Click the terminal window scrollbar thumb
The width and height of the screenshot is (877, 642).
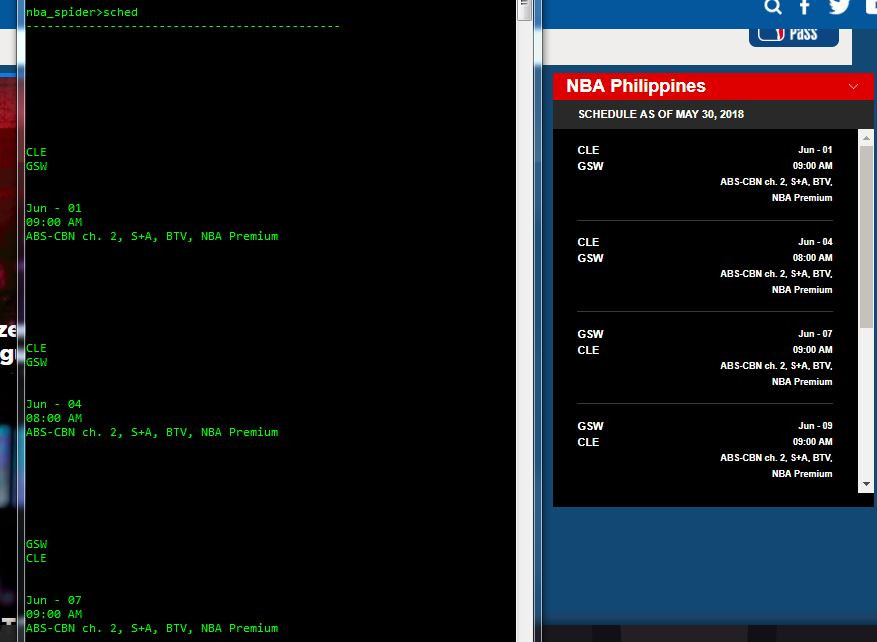524,10
